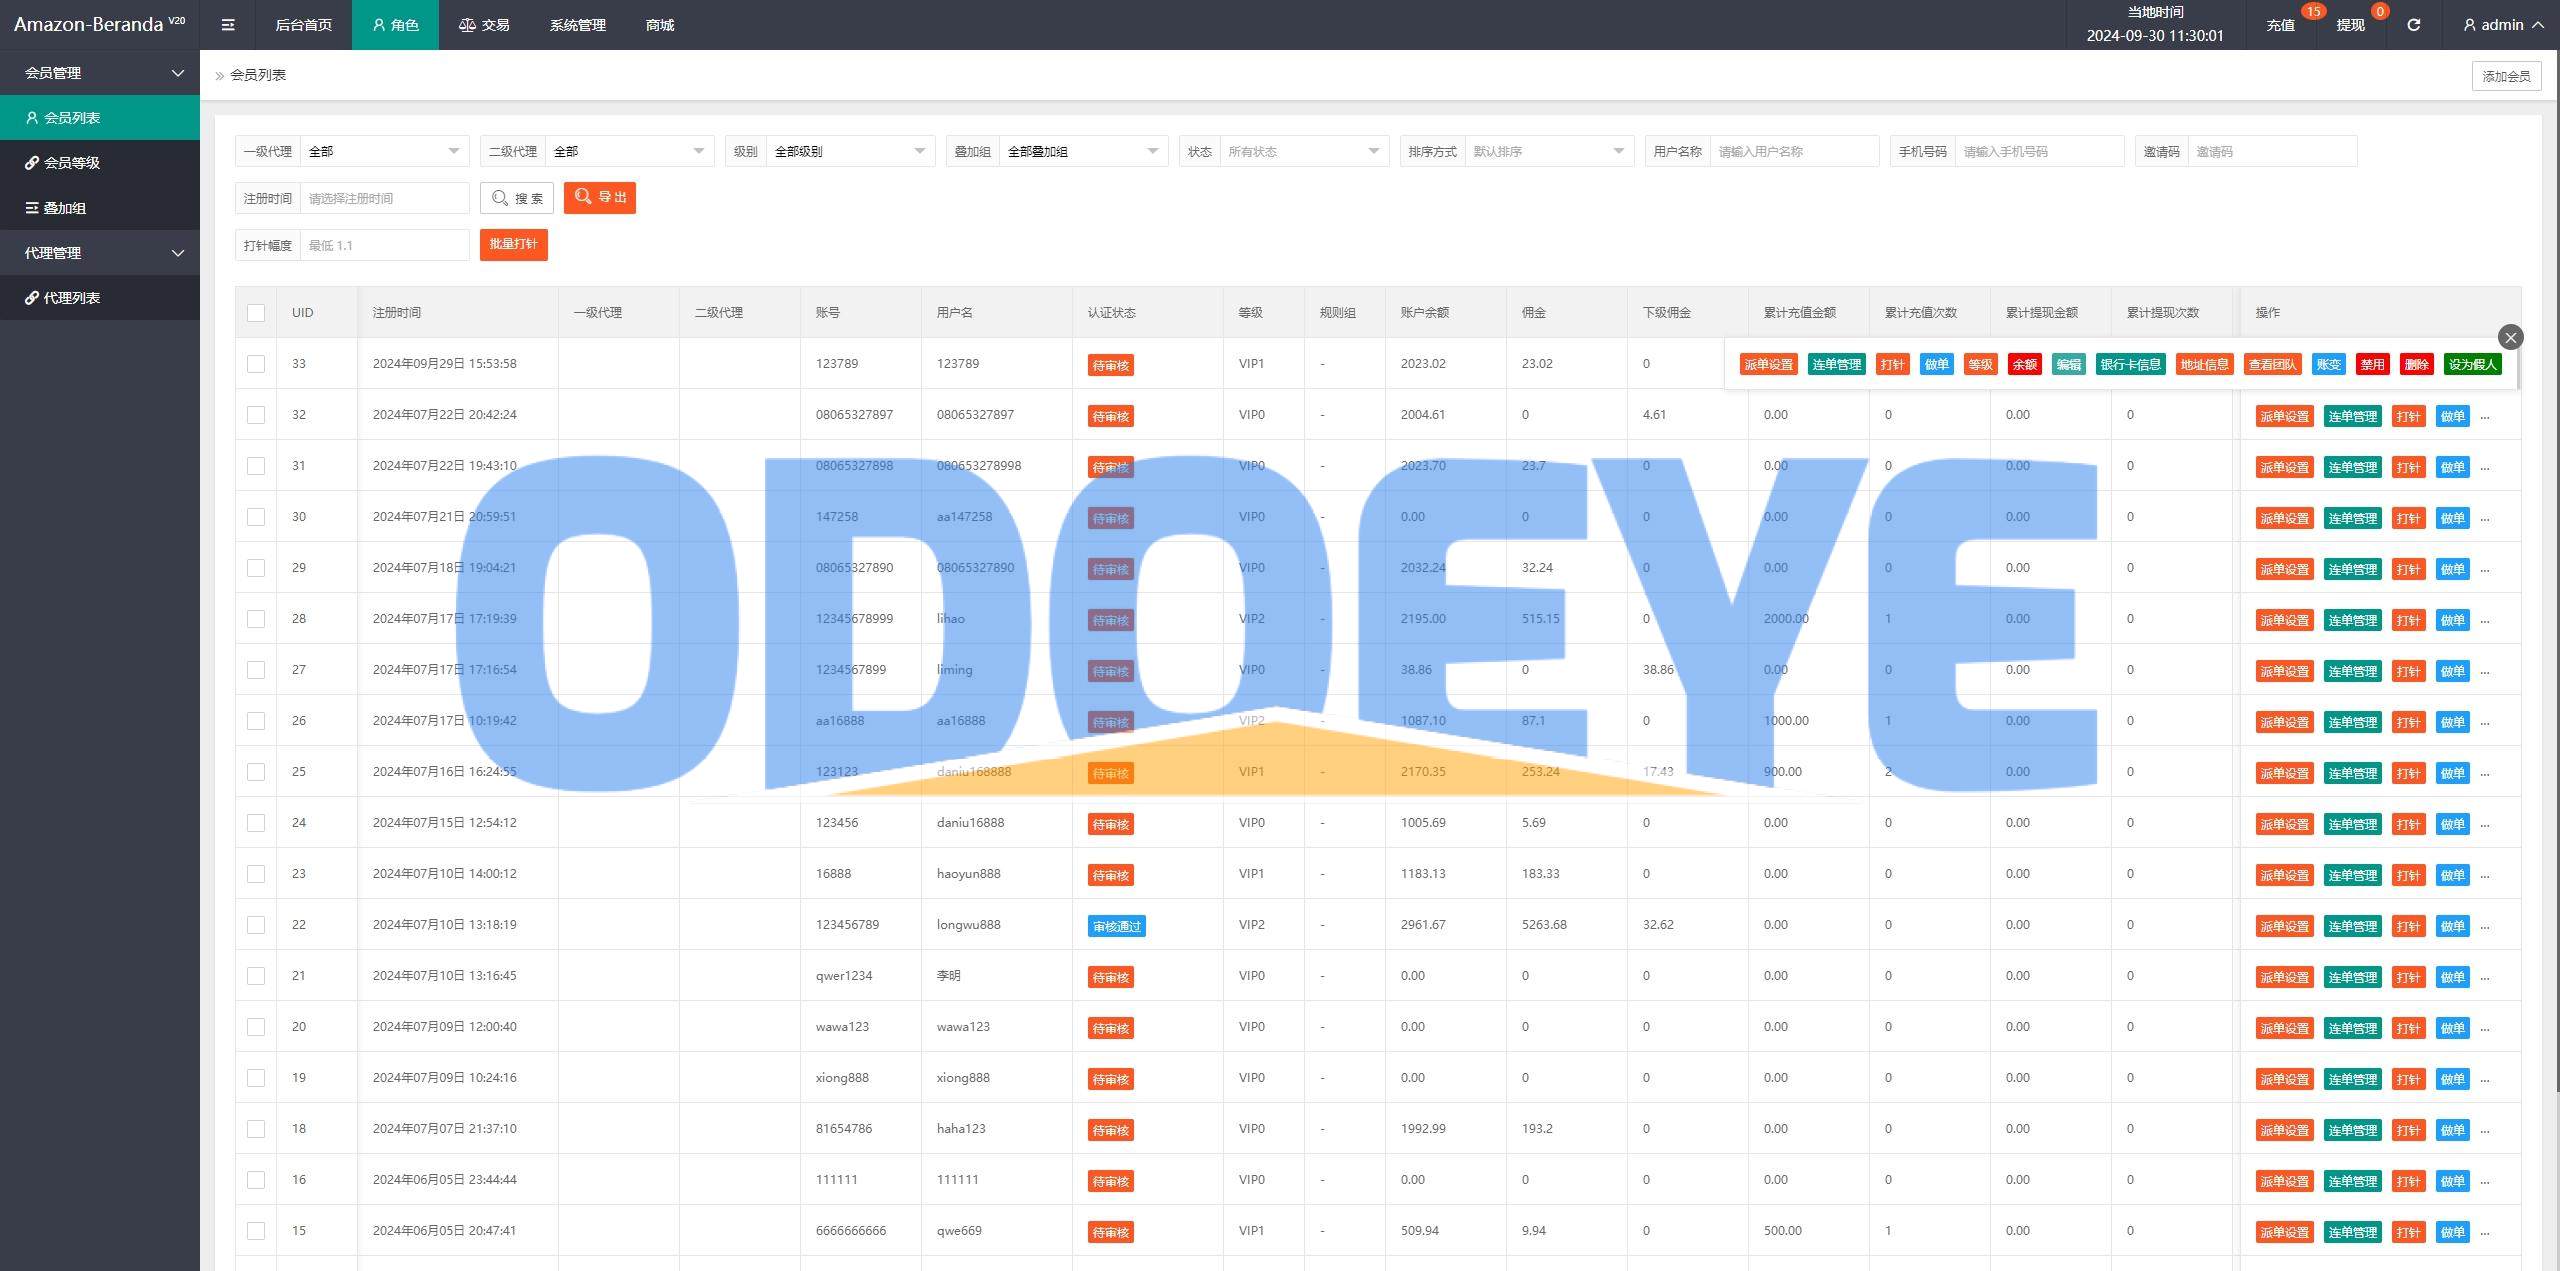Show more actions for UID 15 row
This screenshot has height=1271, width=2560.
[x=2485, y=1232]
